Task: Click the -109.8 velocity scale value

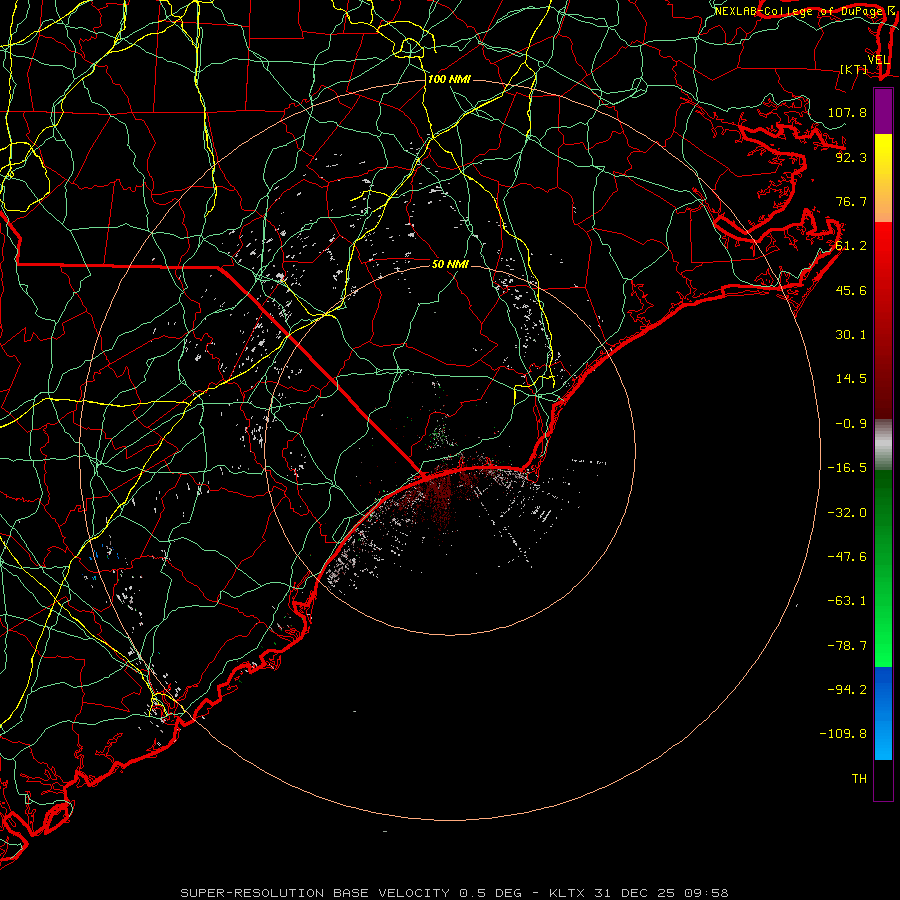Action: [843, 734]
